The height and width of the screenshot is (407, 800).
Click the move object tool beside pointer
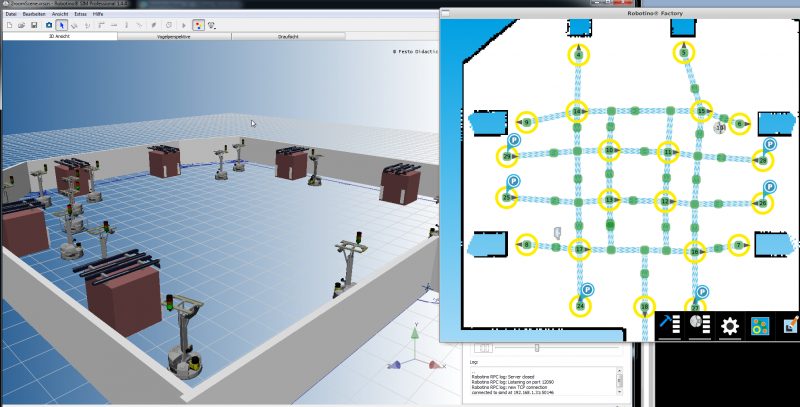pos(74,25)
